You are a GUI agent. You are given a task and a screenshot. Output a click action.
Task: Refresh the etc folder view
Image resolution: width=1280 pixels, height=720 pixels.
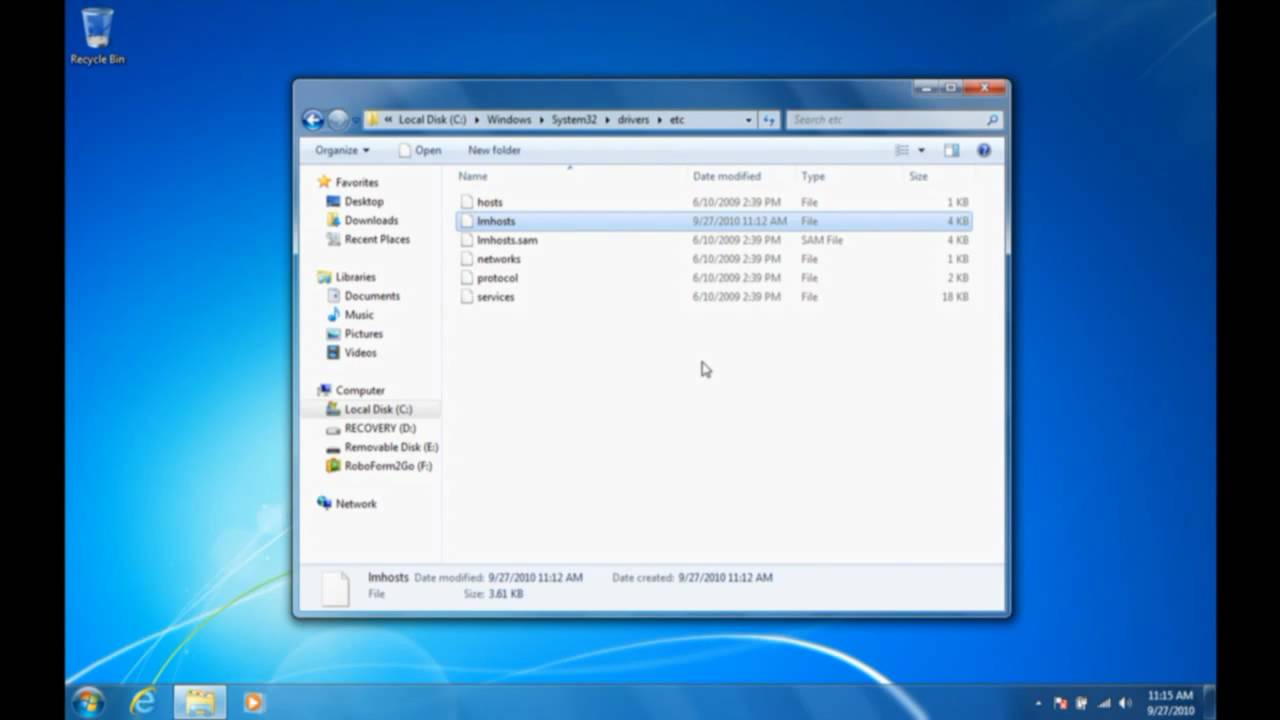[769, 120]
